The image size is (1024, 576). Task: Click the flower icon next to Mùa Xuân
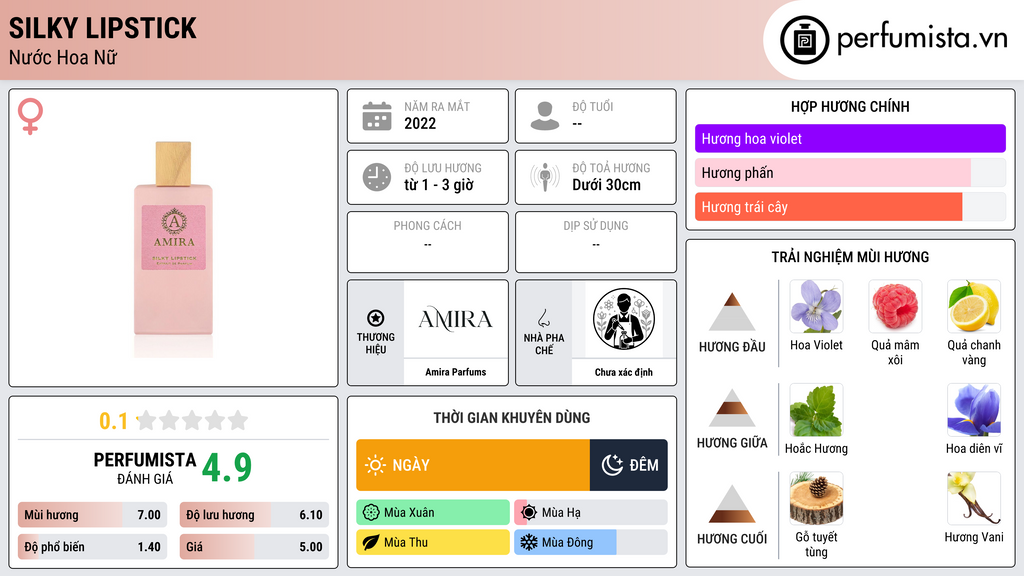[371, 513]
